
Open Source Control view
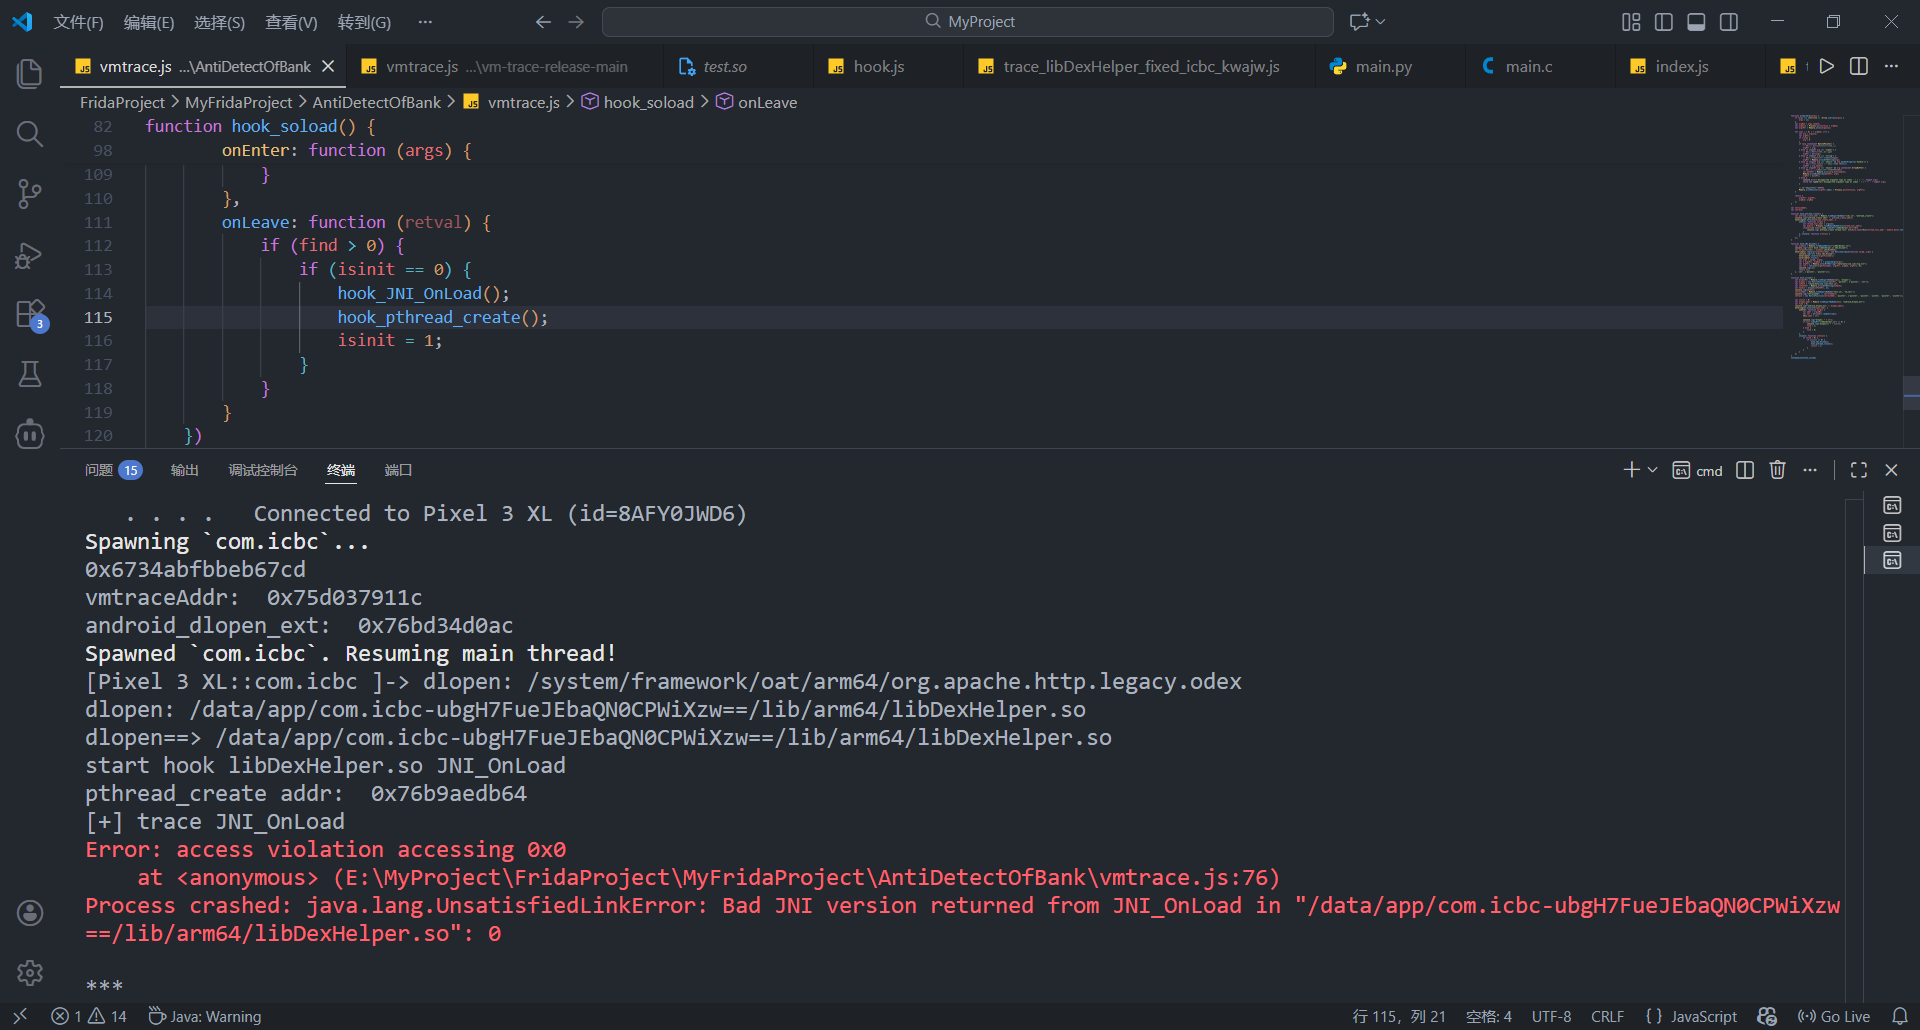point(30,194)
